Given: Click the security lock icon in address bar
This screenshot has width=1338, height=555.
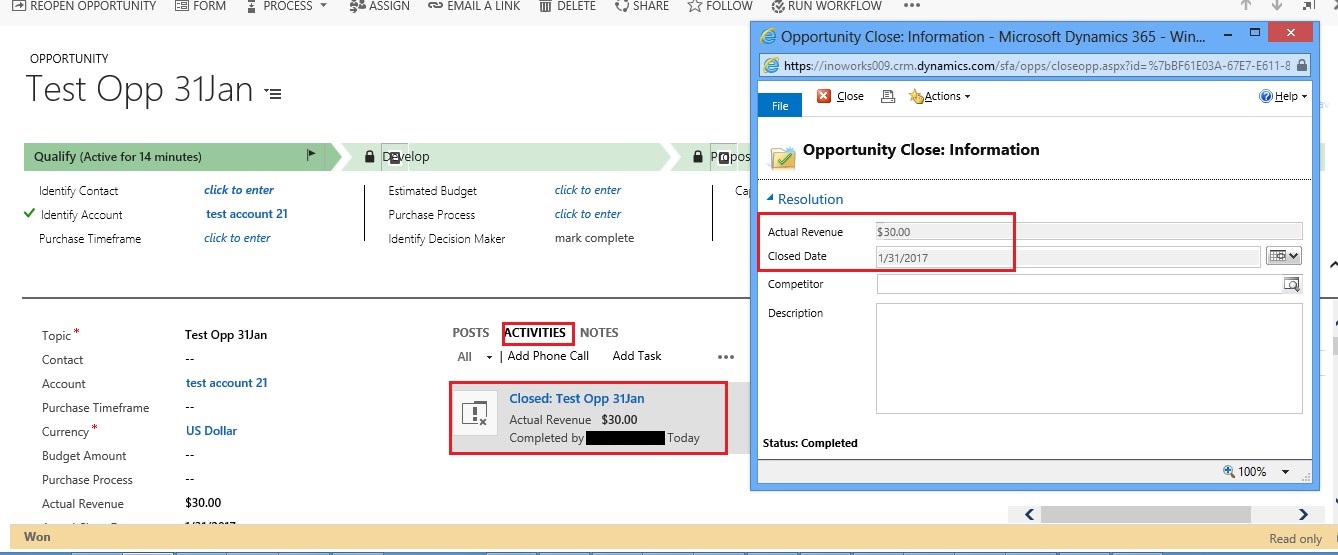Looking at the screenshot, I should click(x=1300, y=65).
